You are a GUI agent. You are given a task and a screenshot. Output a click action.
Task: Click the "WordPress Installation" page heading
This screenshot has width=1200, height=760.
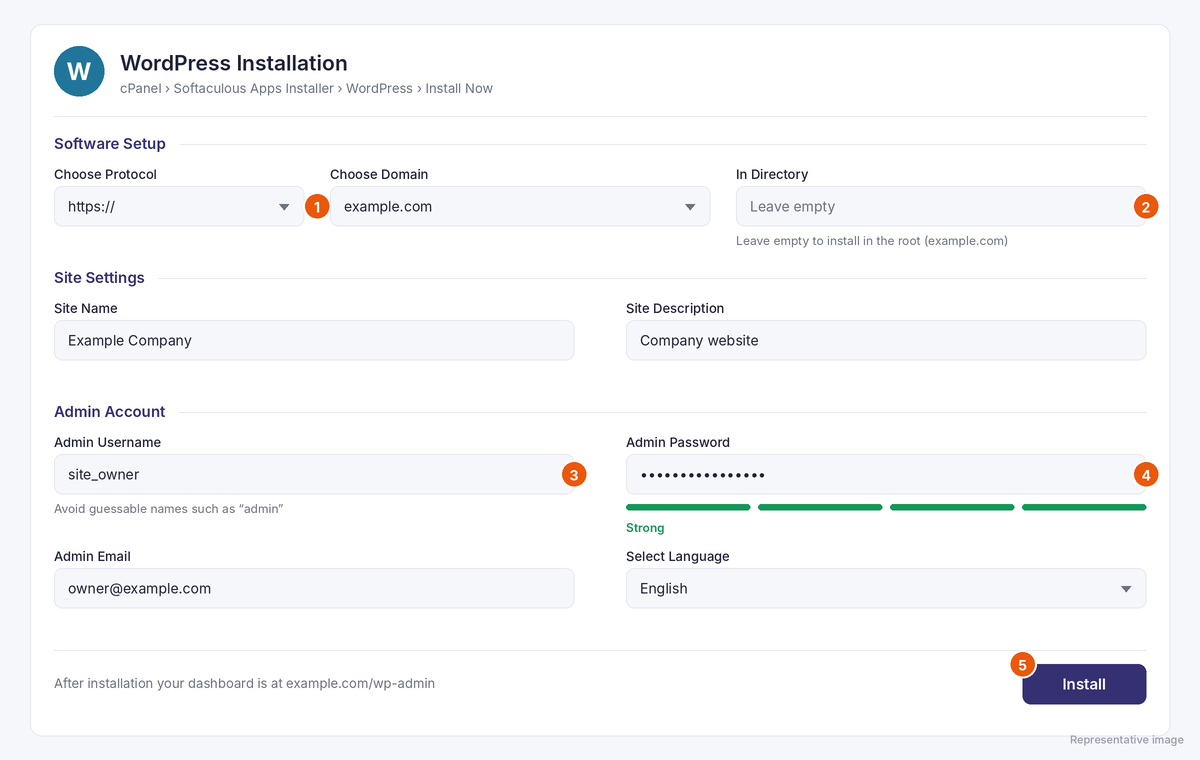234,63
